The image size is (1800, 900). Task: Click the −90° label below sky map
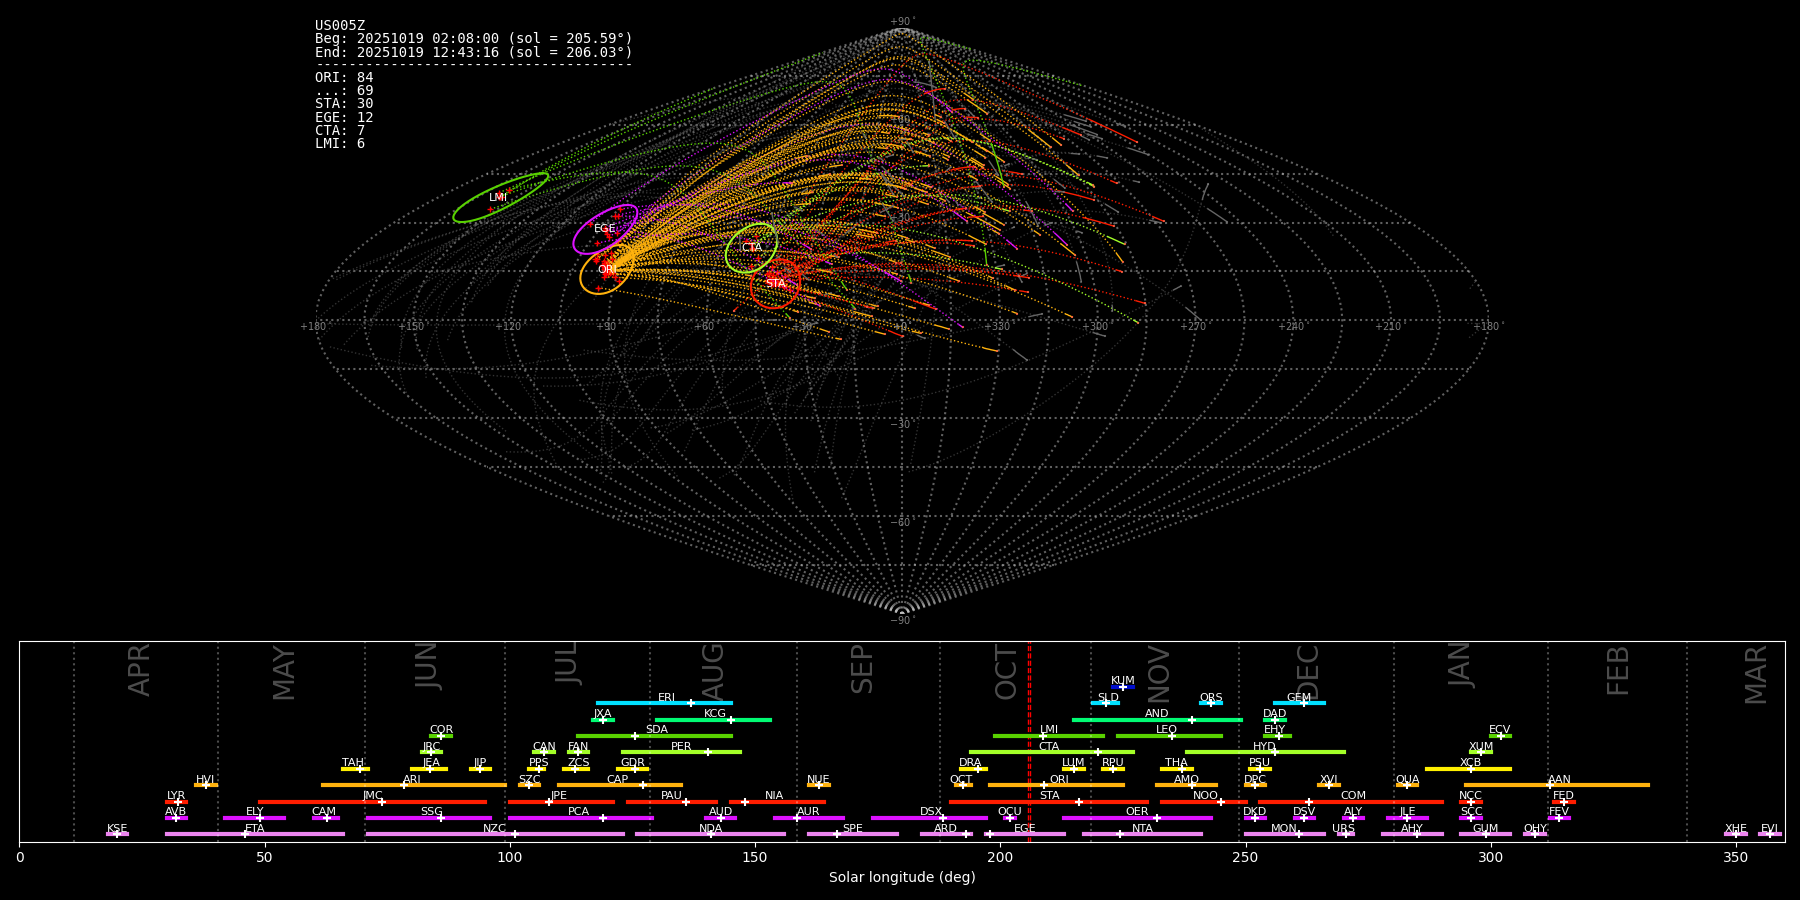[901, 621]
